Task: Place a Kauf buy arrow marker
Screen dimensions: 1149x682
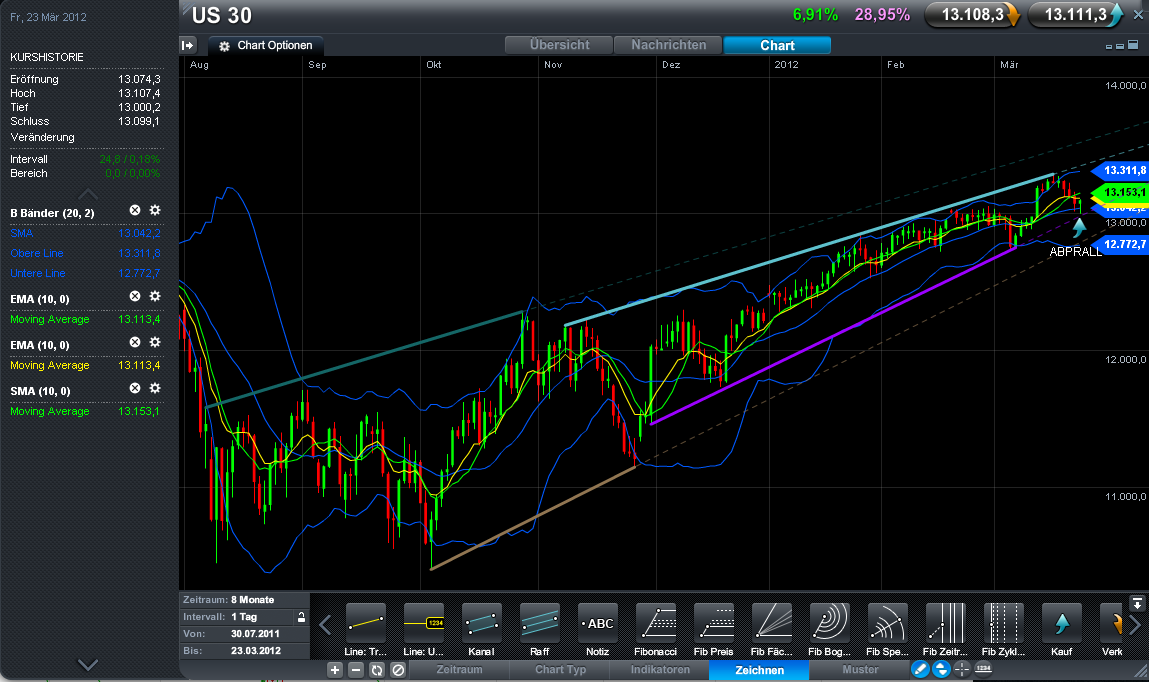Action: point(1061,624)
